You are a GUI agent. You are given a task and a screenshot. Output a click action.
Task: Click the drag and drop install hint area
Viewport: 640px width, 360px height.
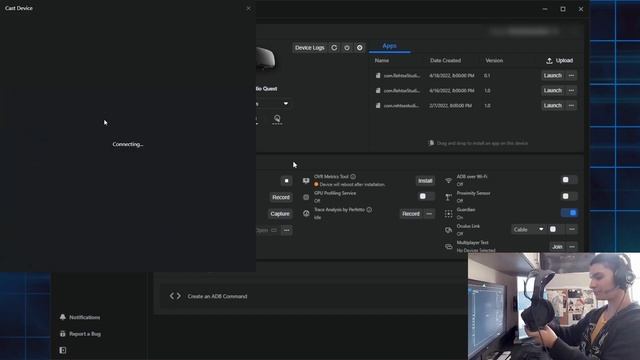(478, 143)
